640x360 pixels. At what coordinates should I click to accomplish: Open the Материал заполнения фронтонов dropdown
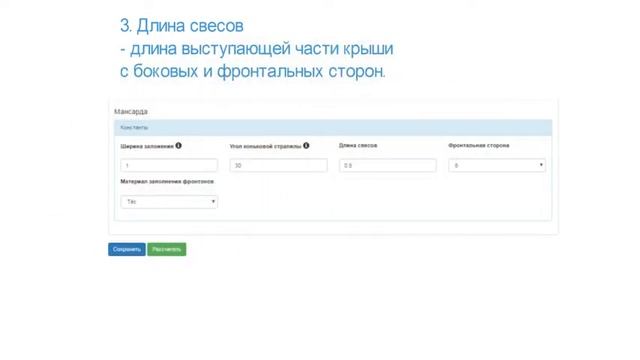pos(169,202)
